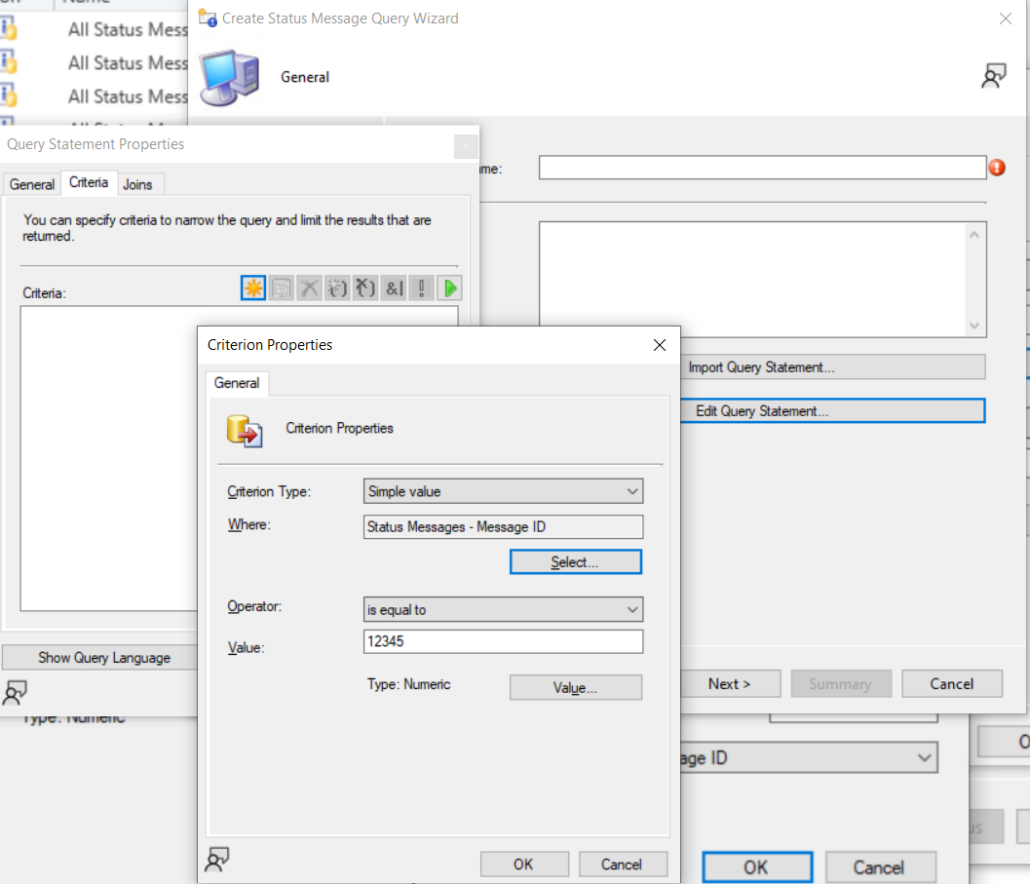Toggle the And/Or operator icon
The width and height of the screenshot is (1030, 884).
(394, 288)
